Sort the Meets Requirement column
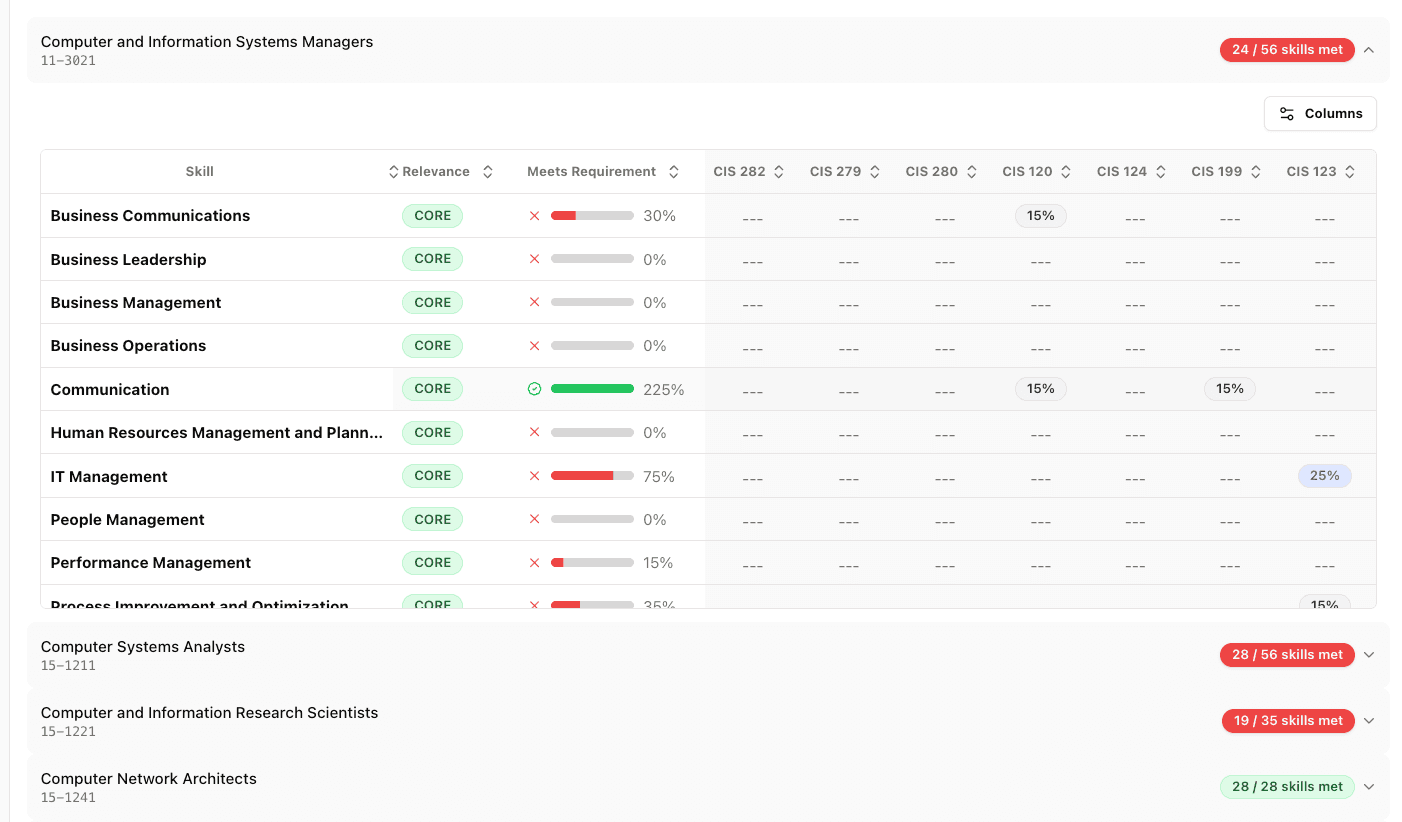This screenshot has width=1402, height=822. pos(674,171)
